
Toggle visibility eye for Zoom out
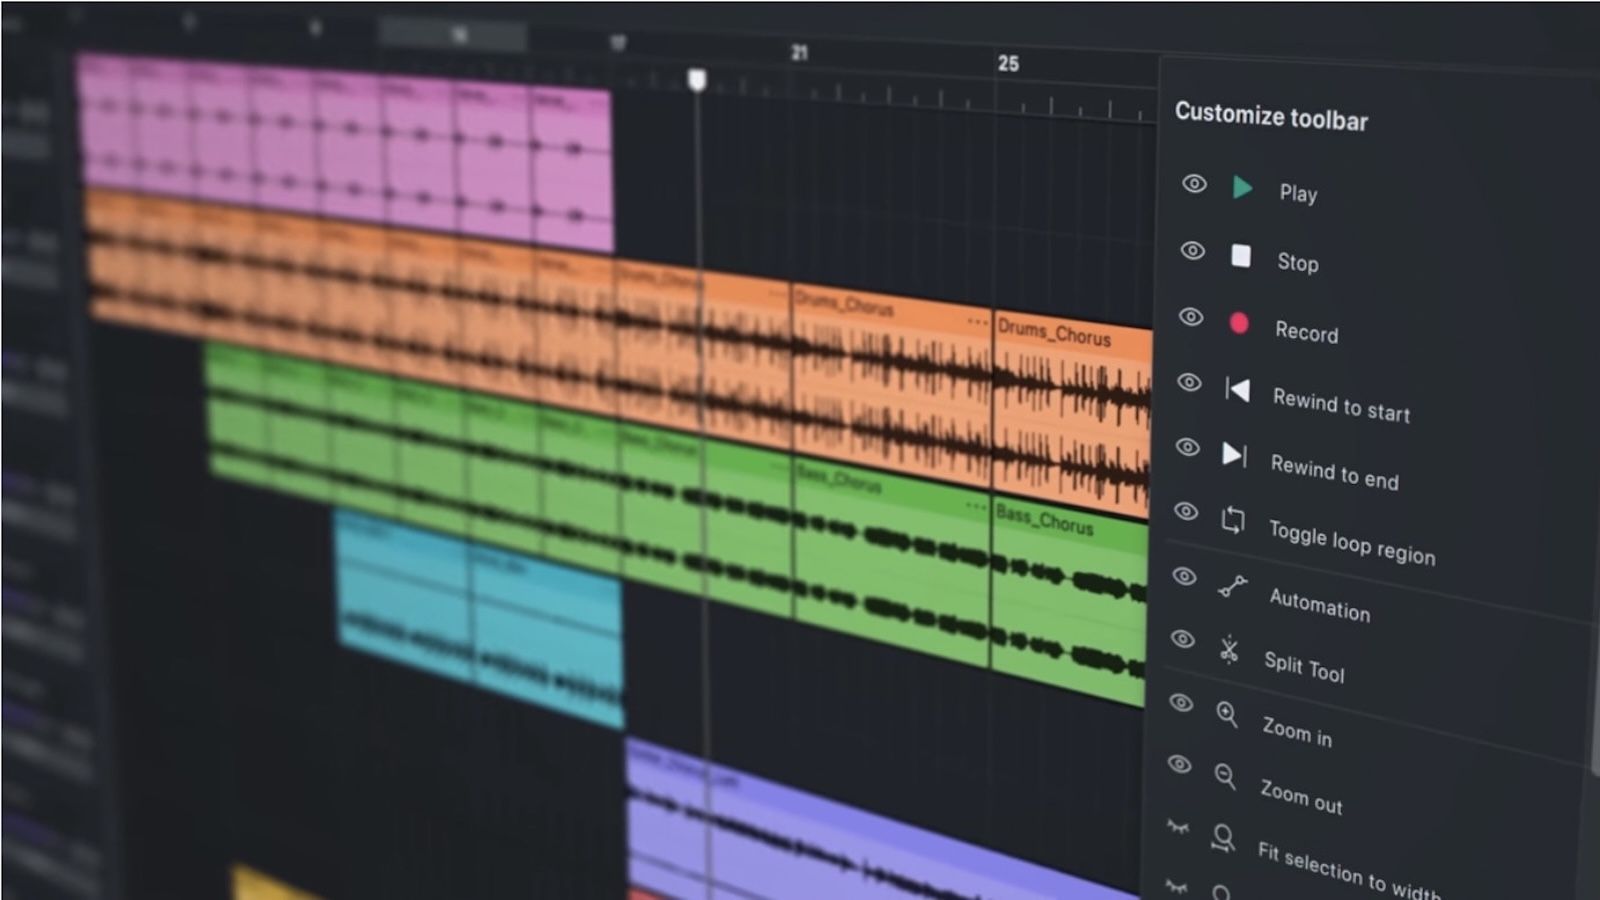coord(1179,765)
